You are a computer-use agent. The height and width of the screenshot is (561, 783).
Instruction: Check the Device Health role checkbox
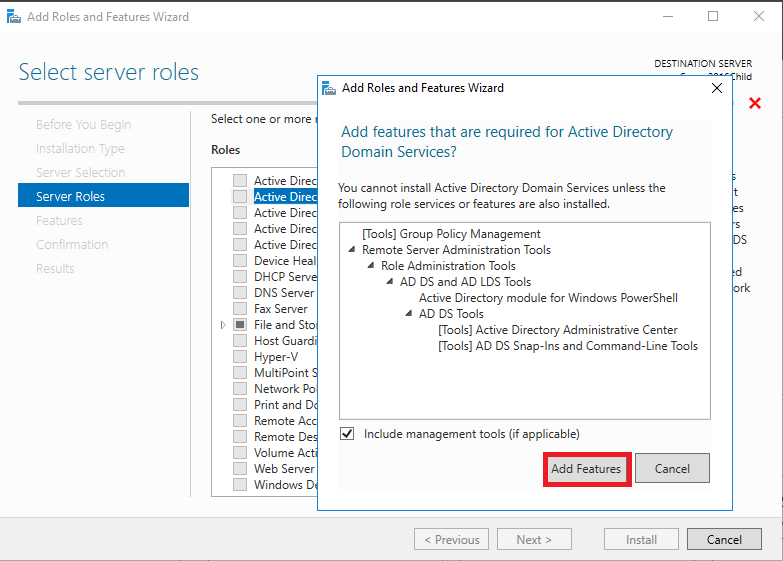[x=240, y=261]
